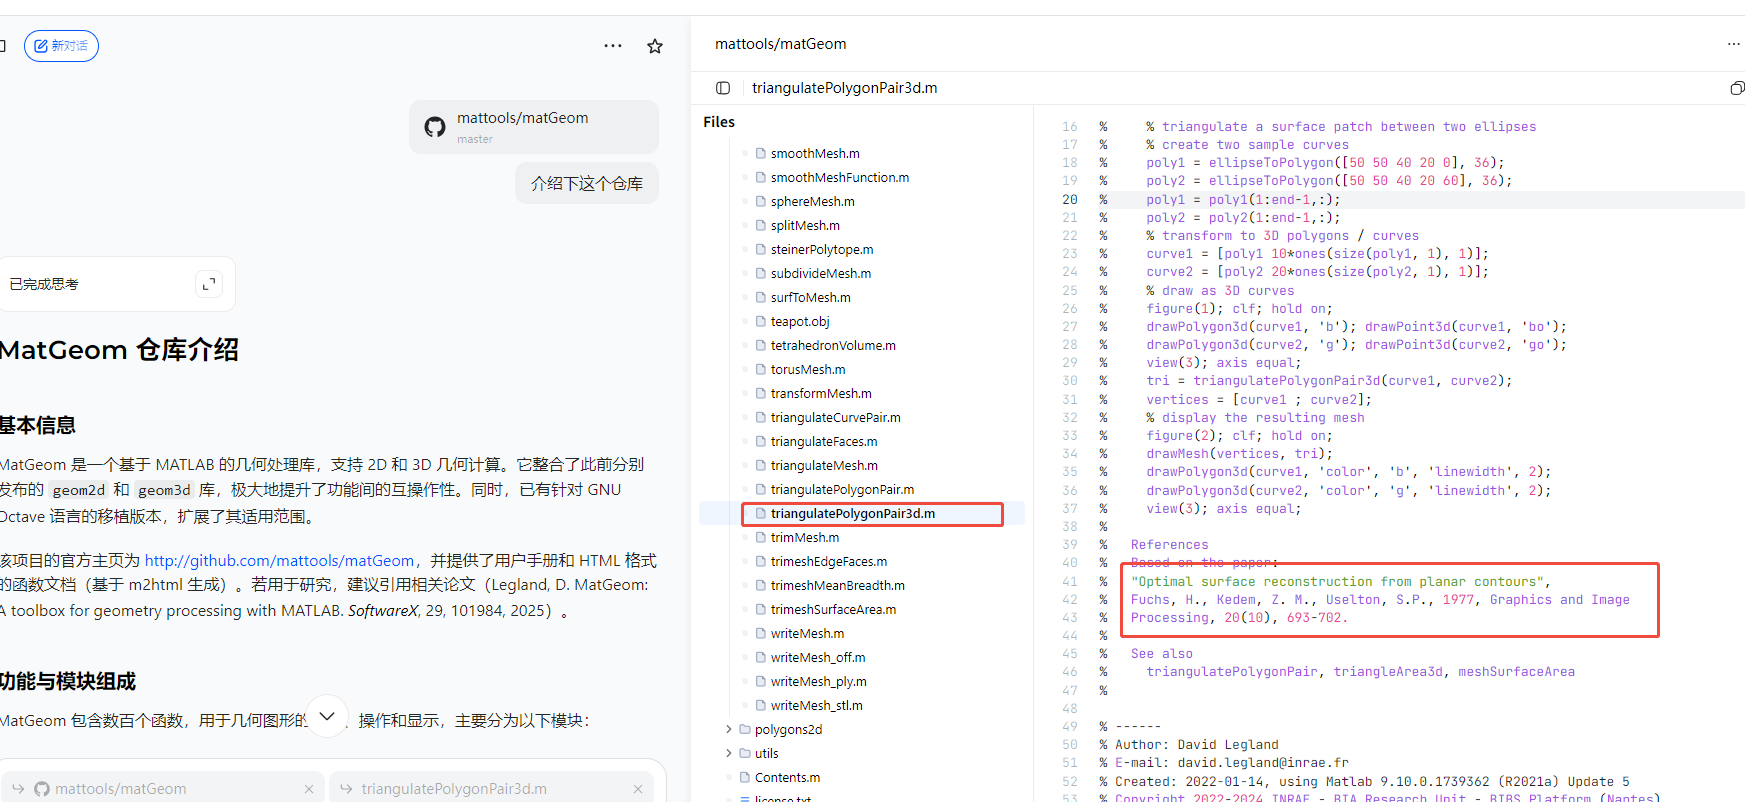Viewport: 1745px width, 802px height.
Task: Open steinerPolytope.m file
Action: pyautogui.click(x=822, y=249)
